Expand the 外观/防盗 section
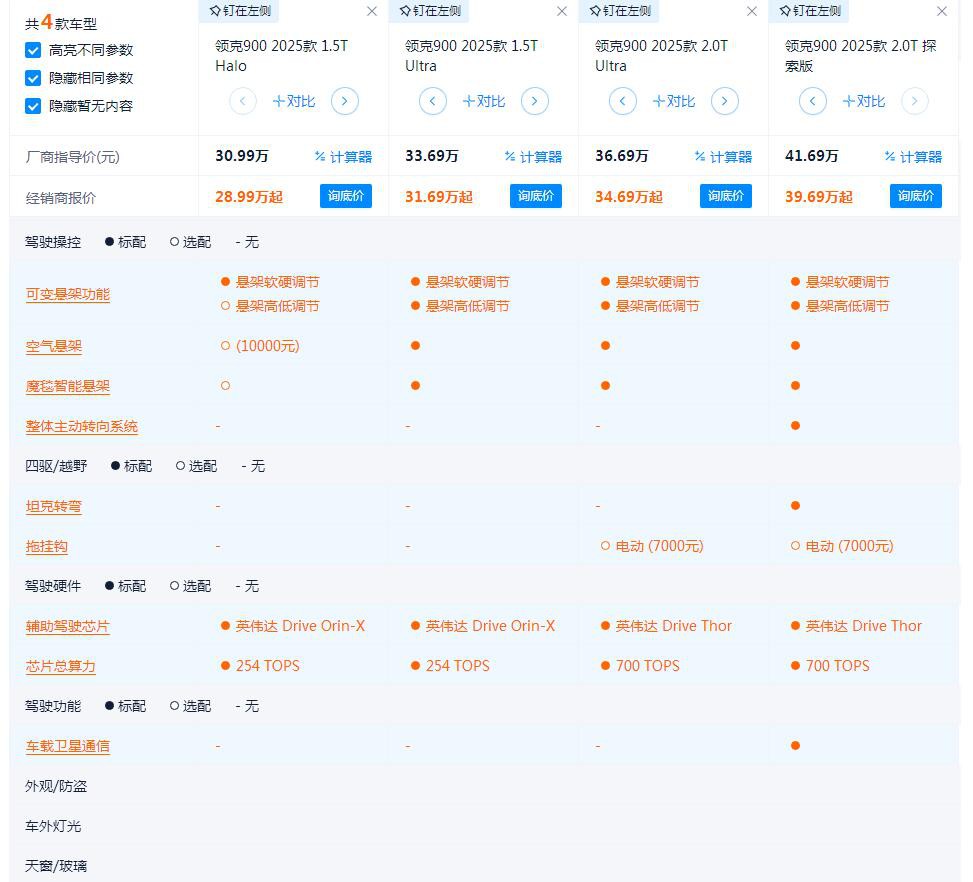This screenshot has height=882, width=973. pyautogui.click(x=56, y=786)
